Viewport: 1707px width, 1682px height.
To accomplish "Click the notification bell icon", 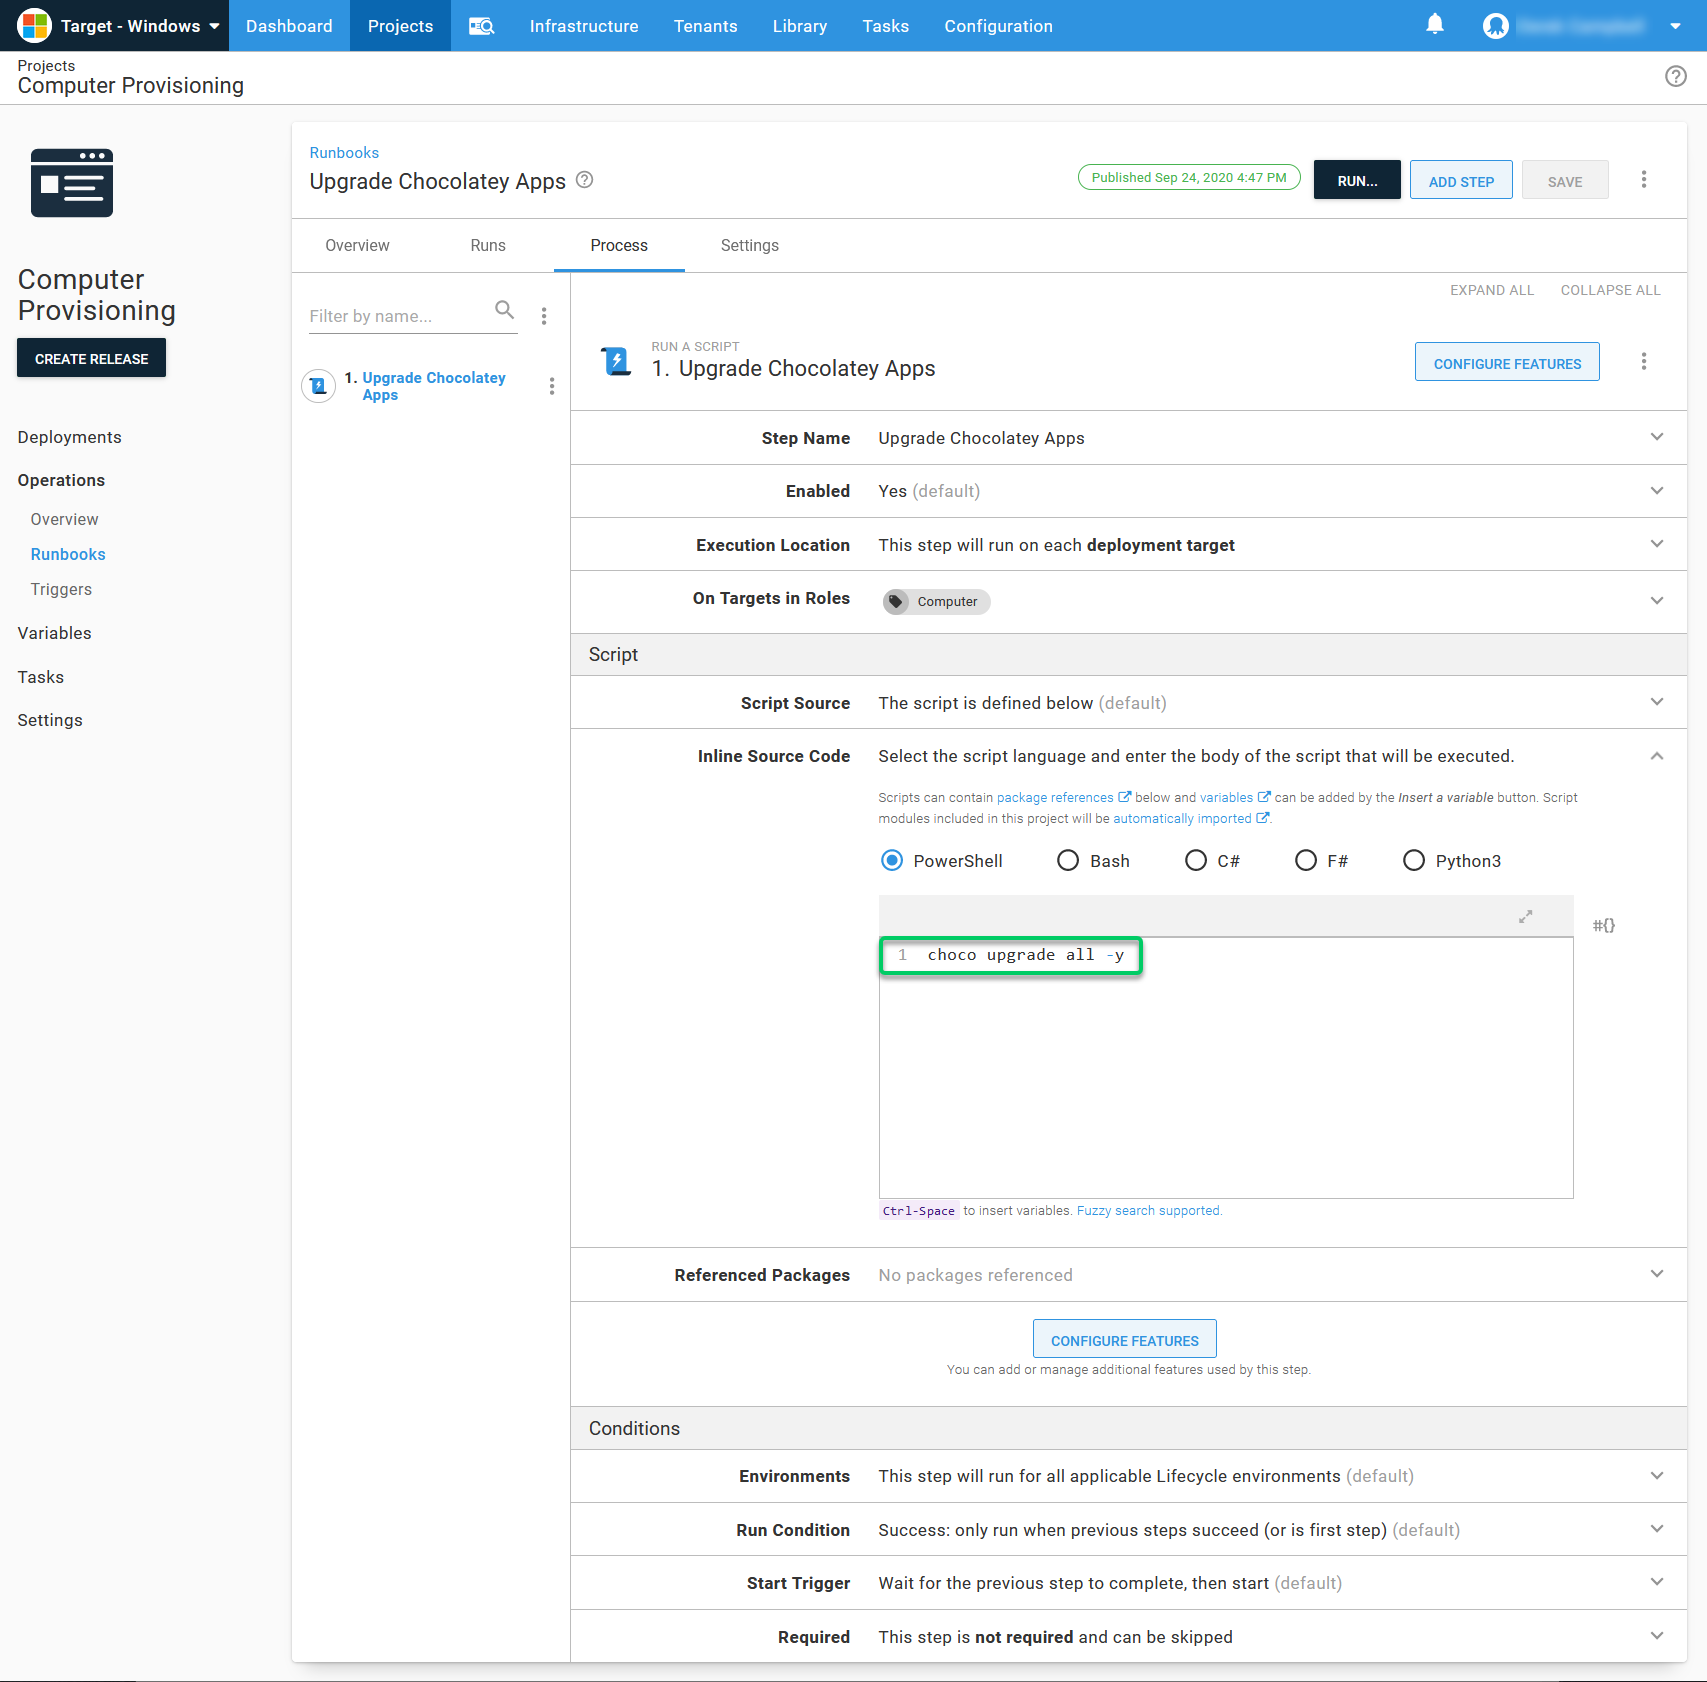I will coord(1435,25).
